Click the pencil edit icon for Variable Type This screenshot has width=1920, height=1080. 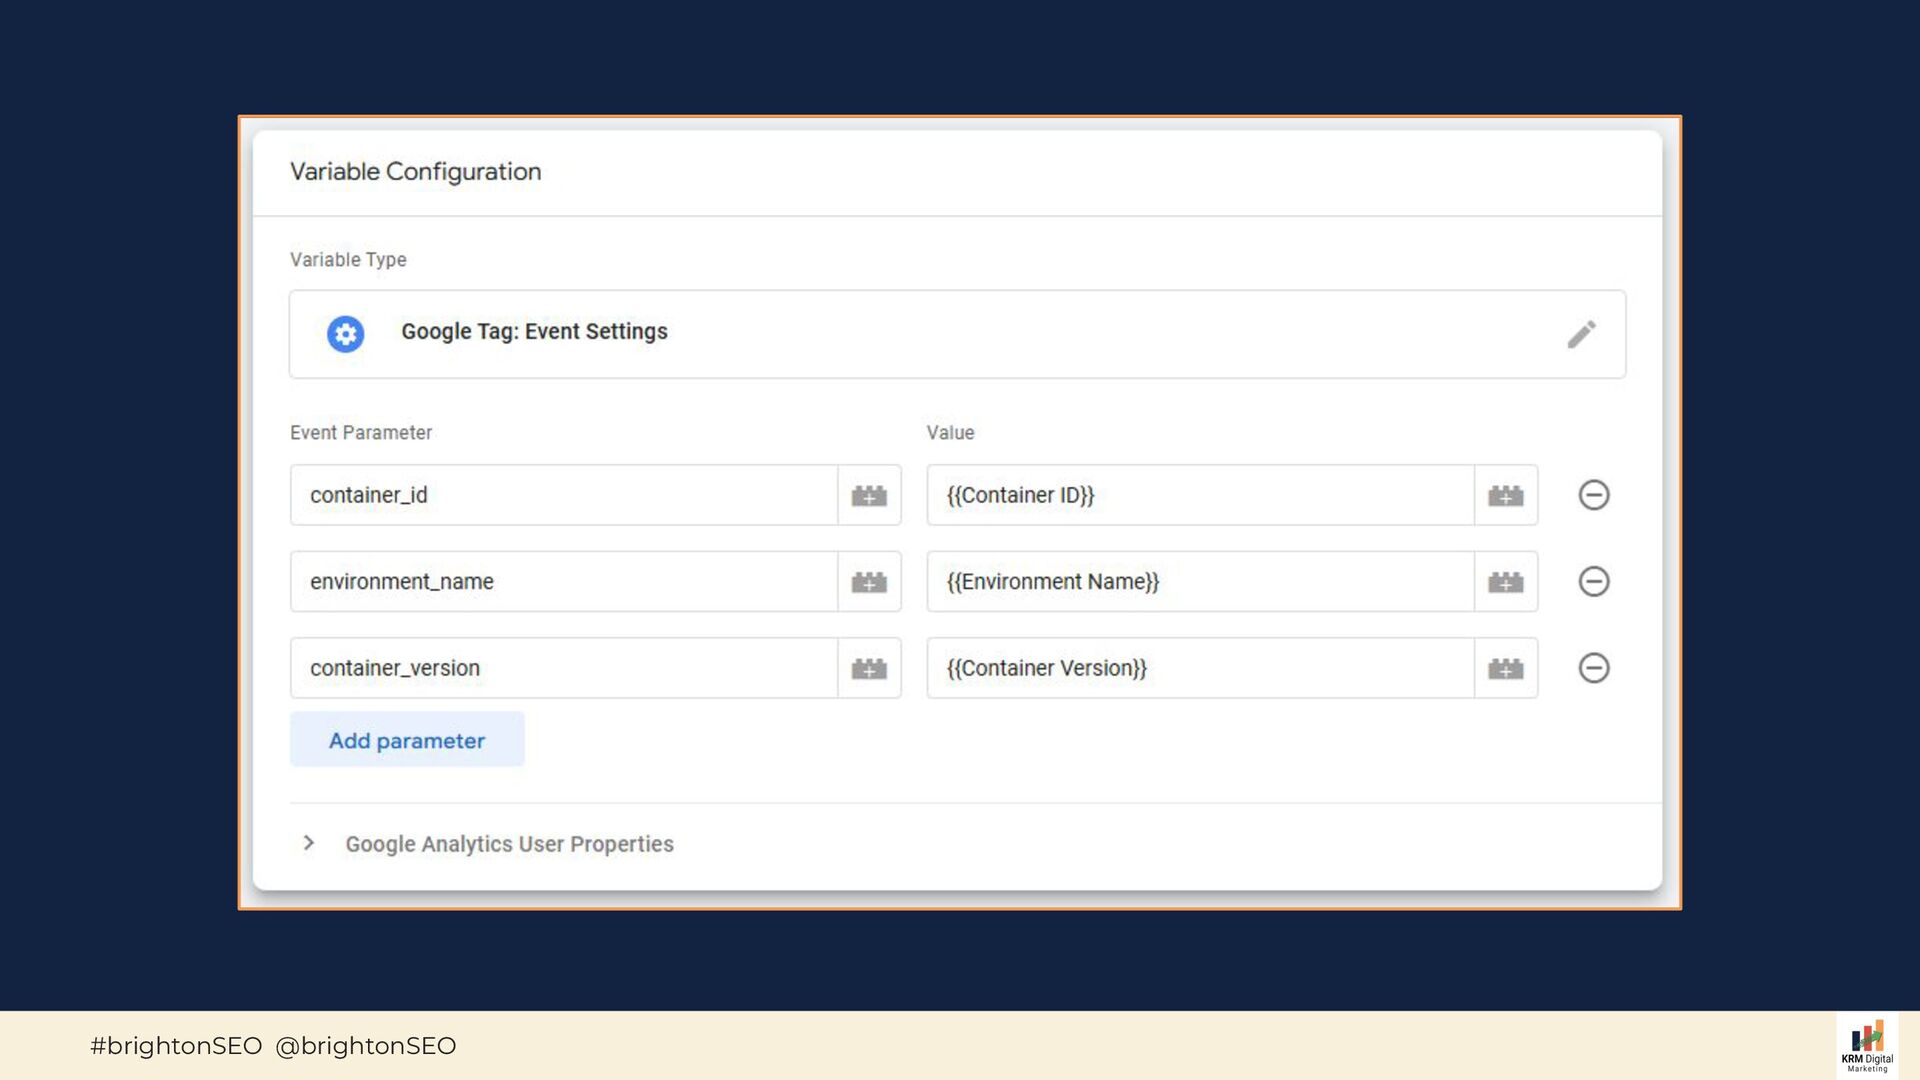coord(1581,334)
